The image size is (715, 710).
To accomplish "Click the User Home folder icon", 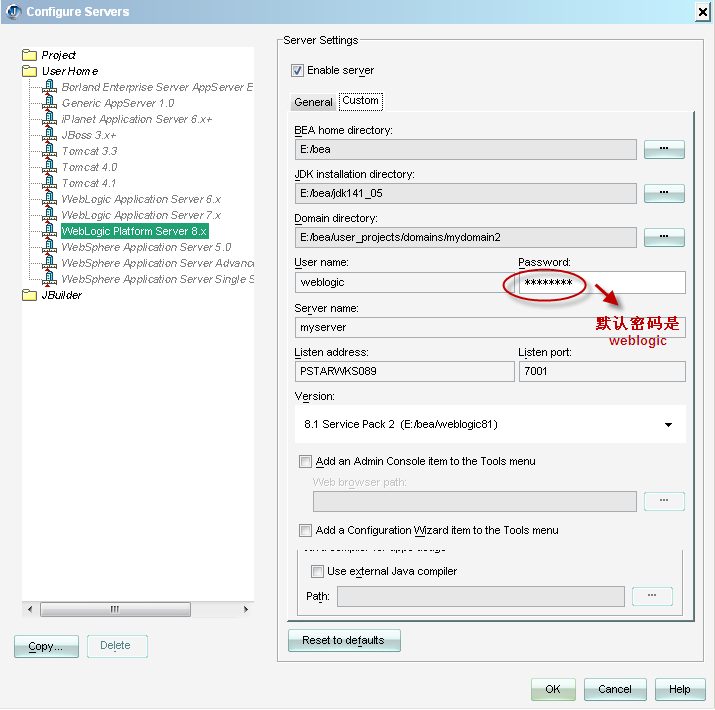I will (29, 71).
